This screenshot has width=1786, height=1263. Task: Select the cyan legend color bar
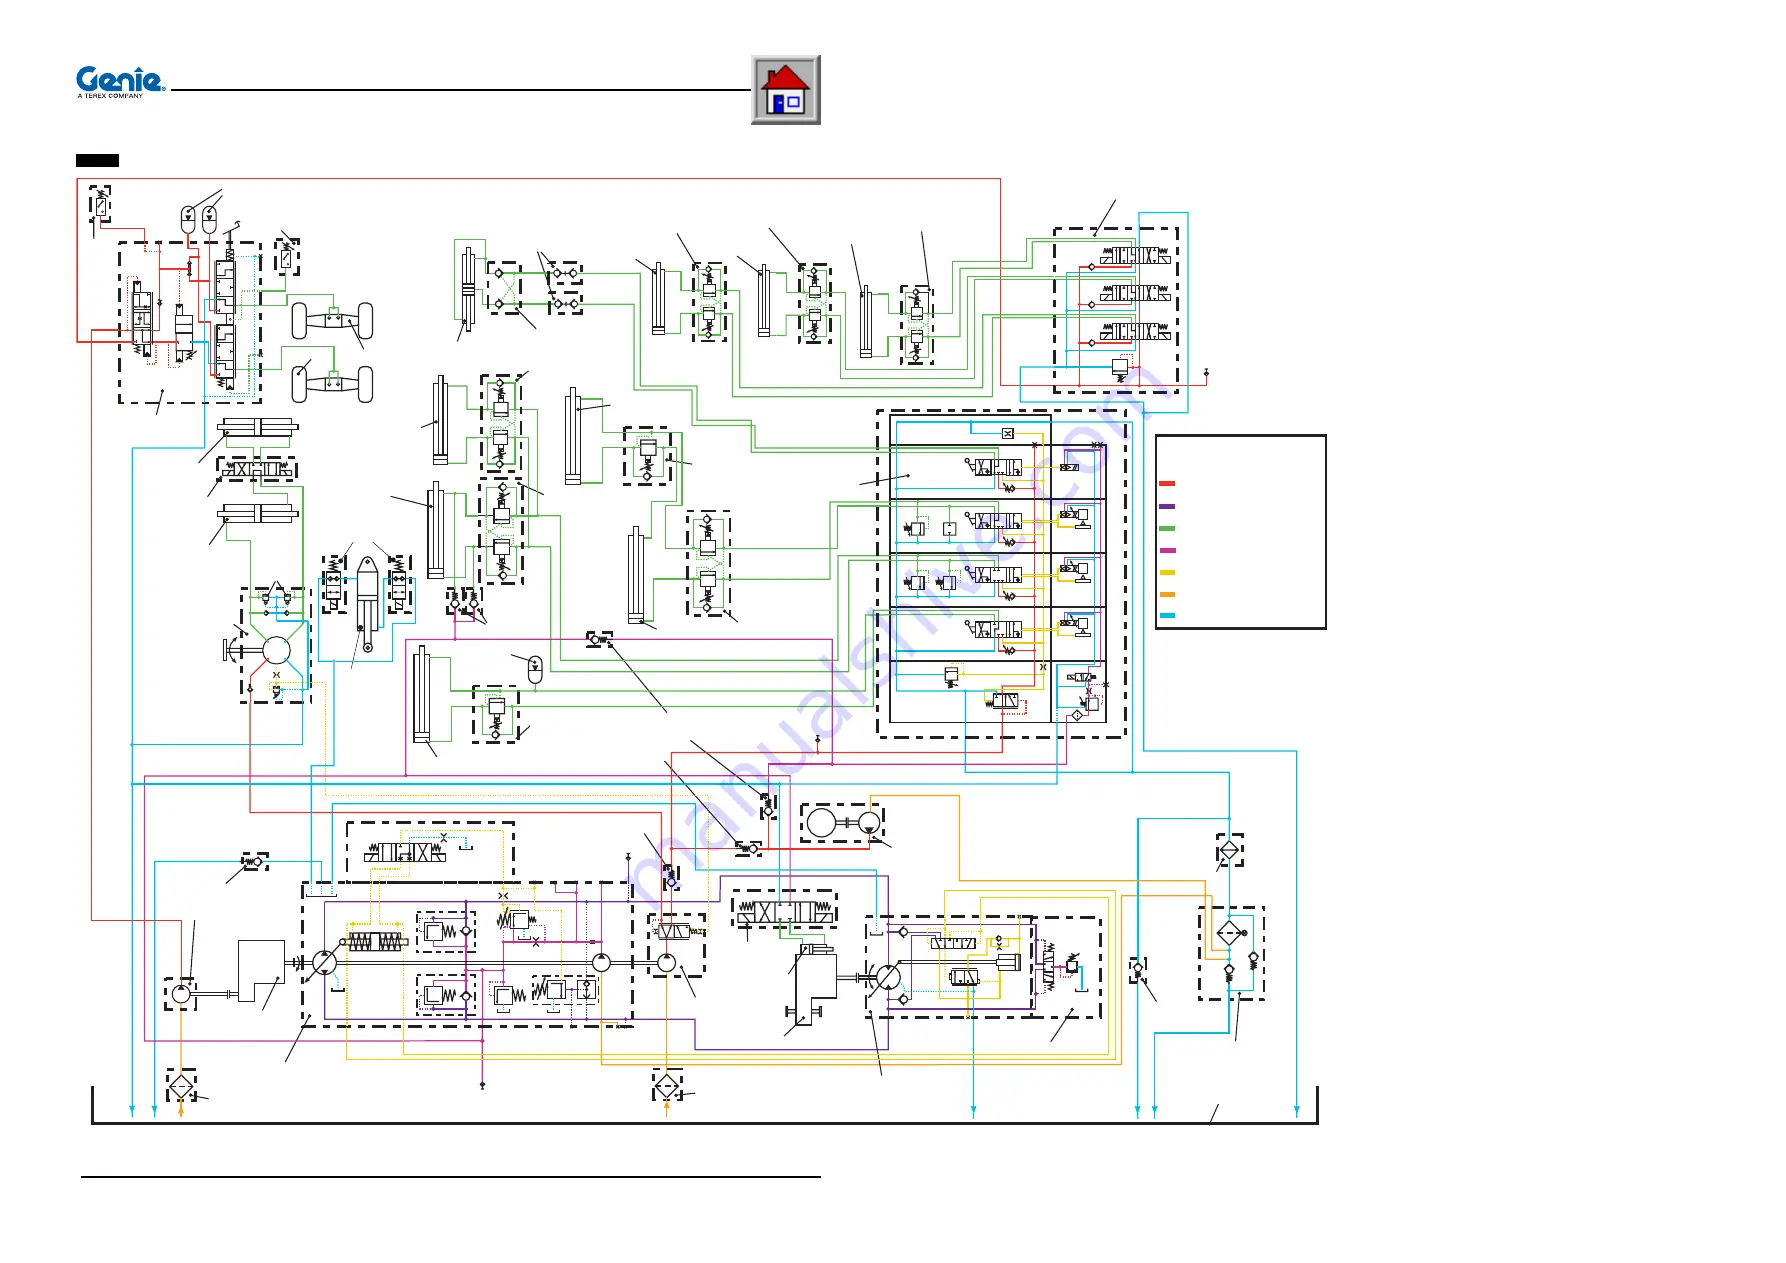[x=1167, y=616]
